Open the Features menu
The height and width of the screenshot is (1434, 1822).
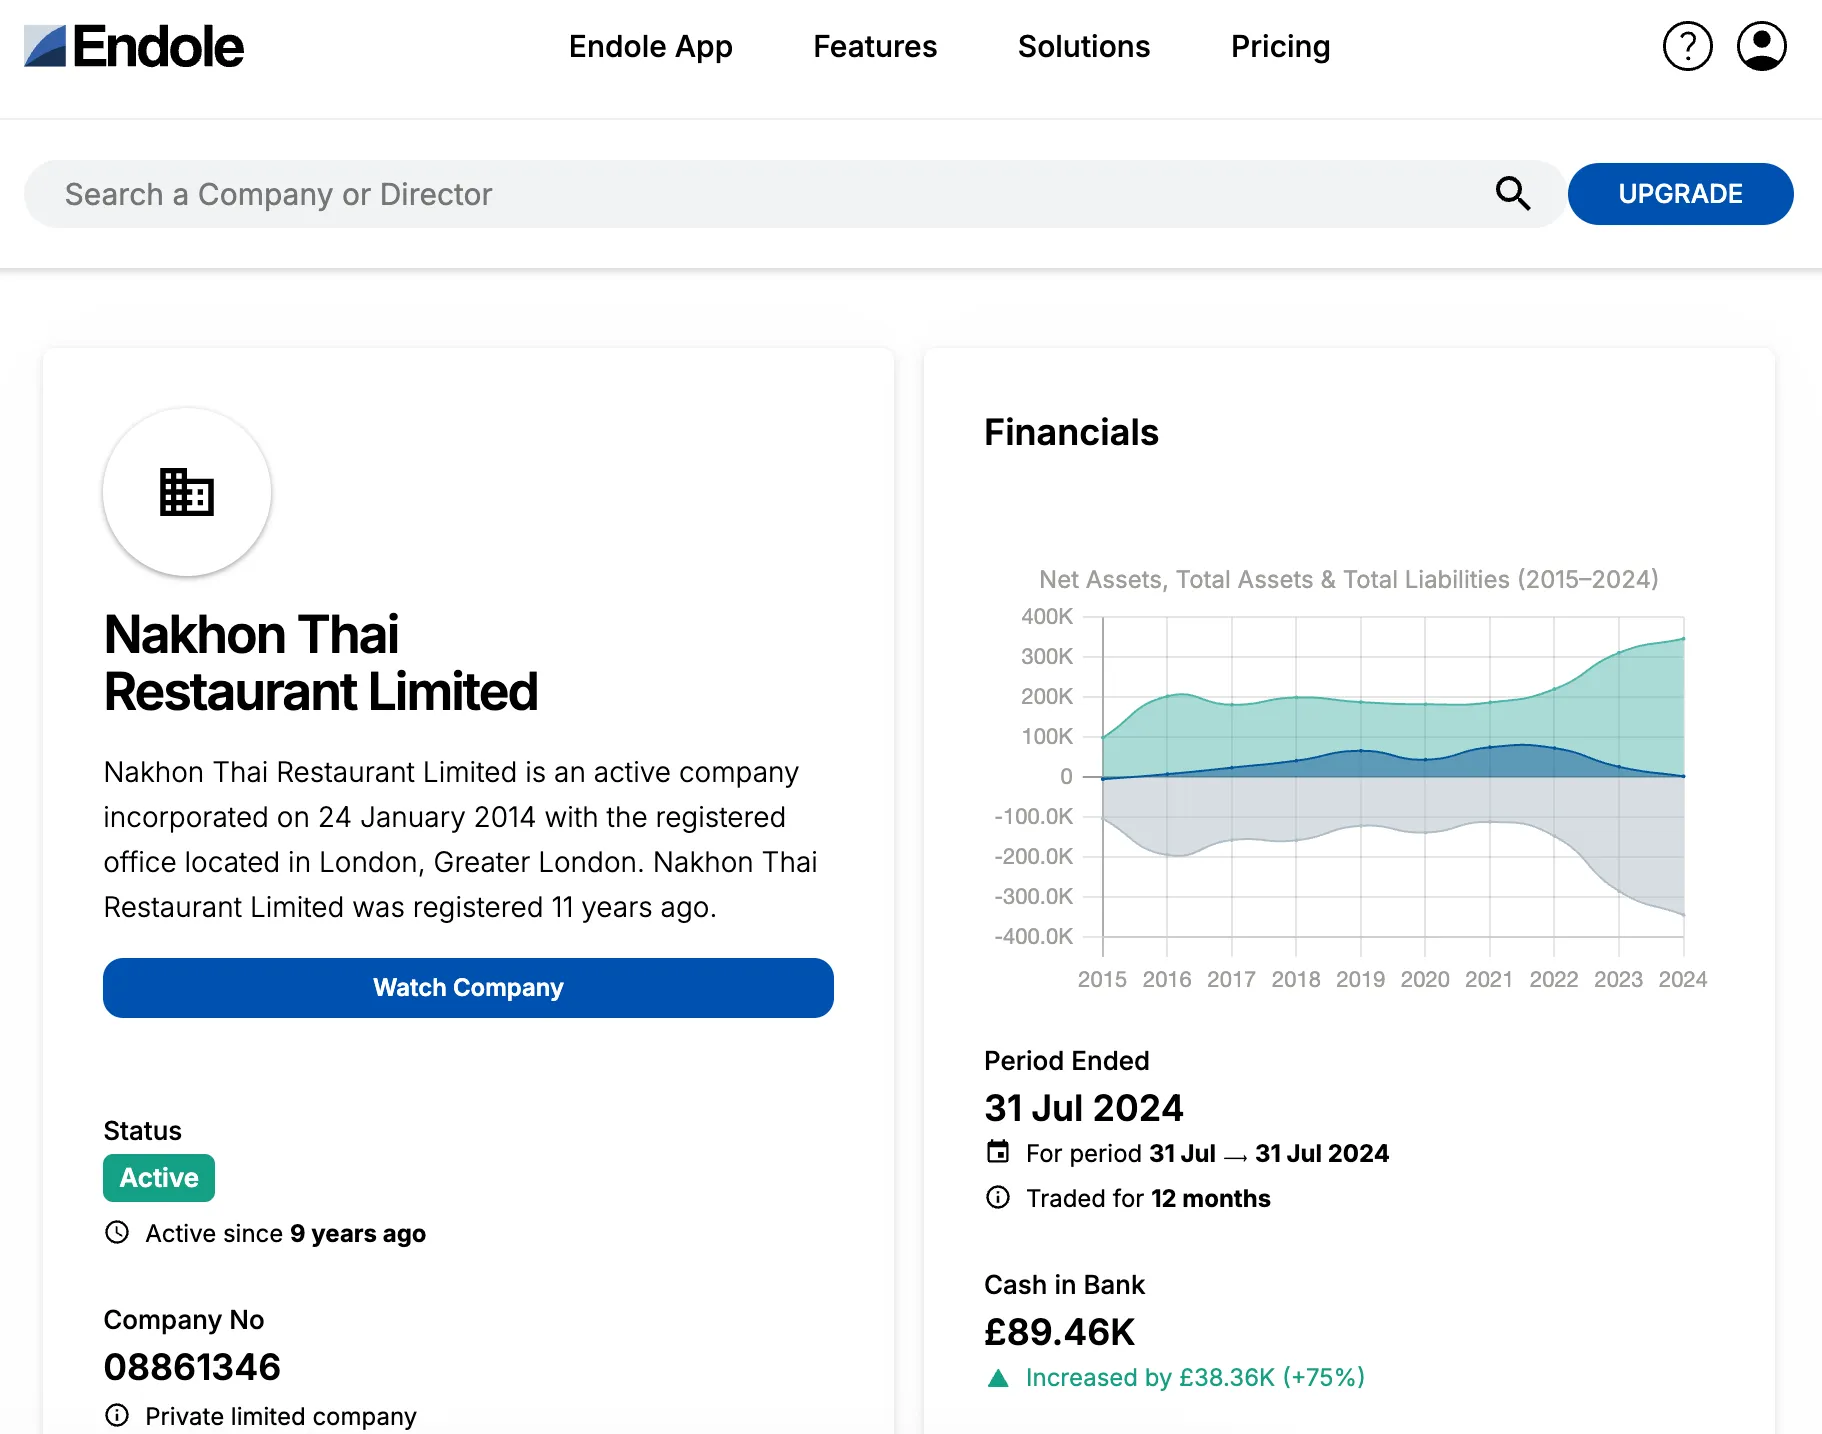pos(874,47)
